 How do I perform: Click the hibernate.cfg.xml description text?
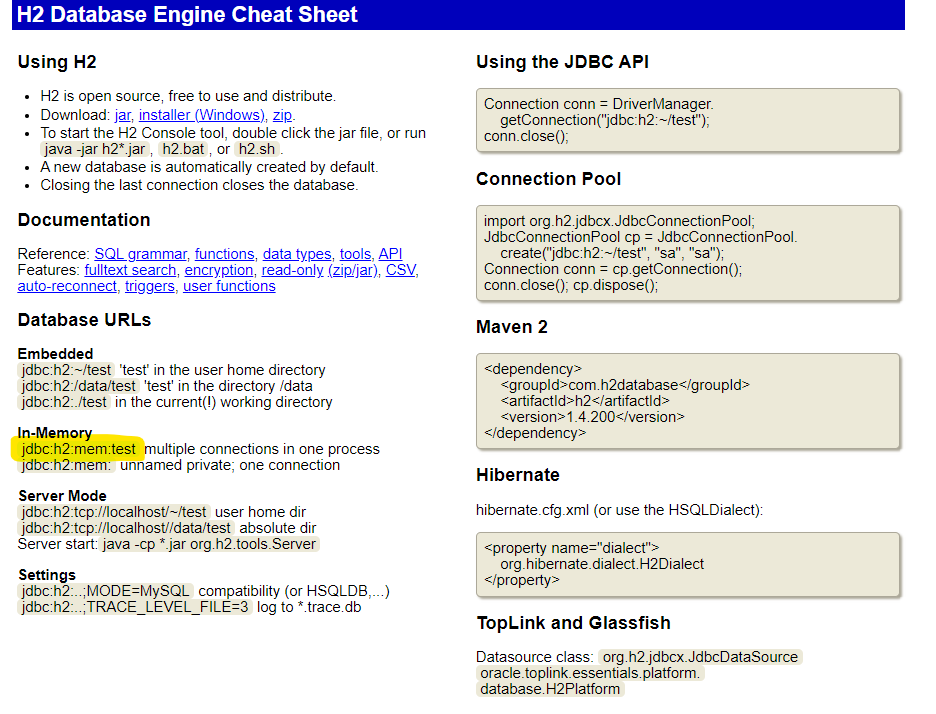(x=619, y=510)
